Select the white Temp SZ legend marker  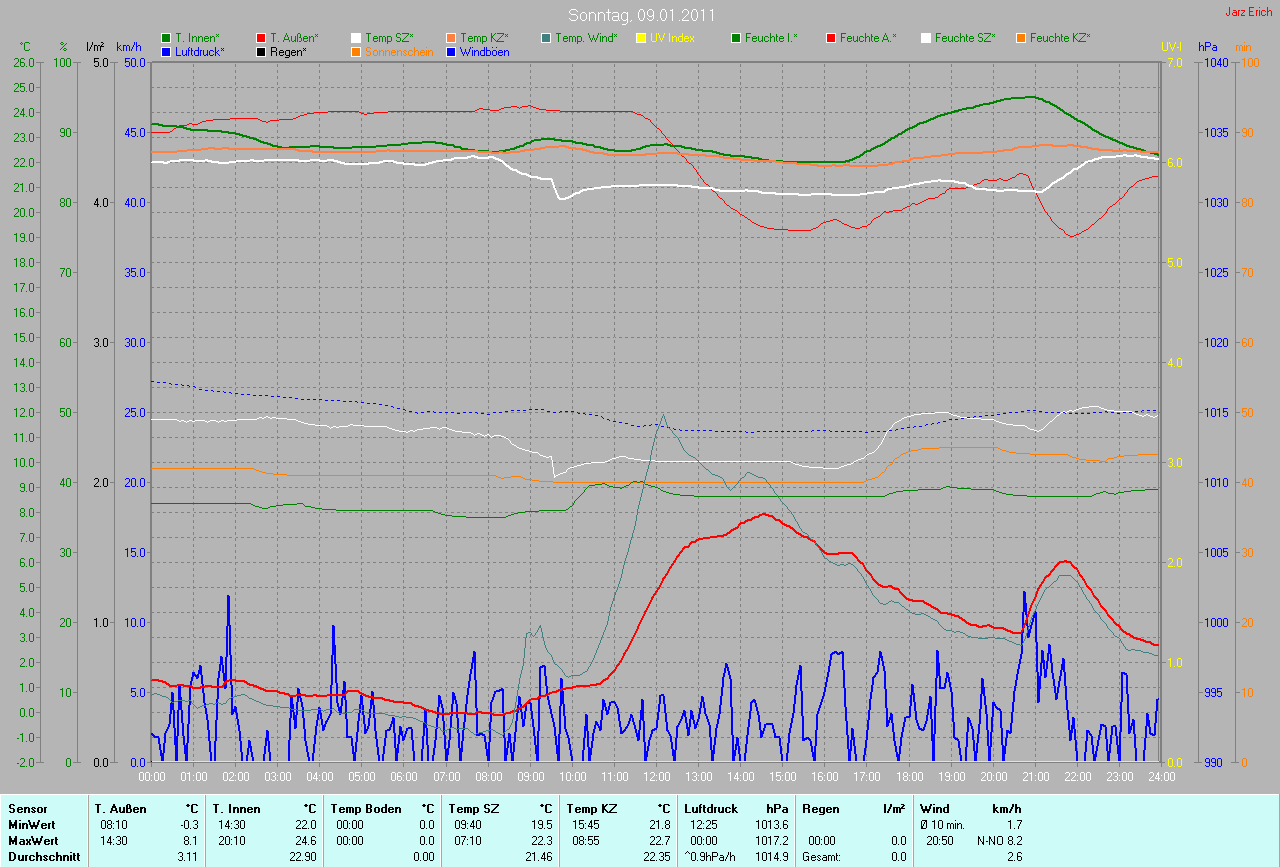coord(355,38)
